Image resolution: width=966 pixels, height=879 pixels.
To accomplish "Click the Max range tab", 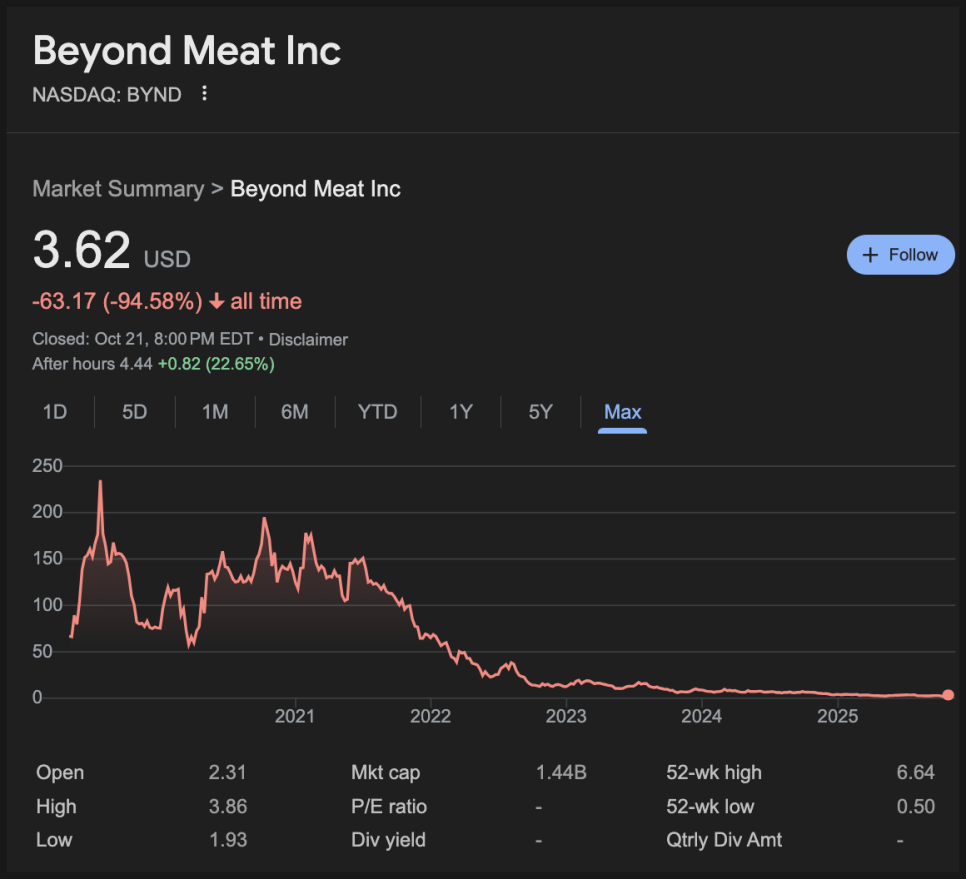I will point(622,412).
